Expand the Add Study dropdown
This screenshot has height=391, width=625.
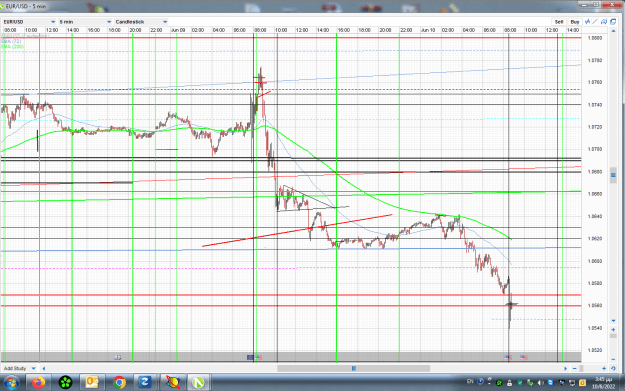click(x=19, y=368)
